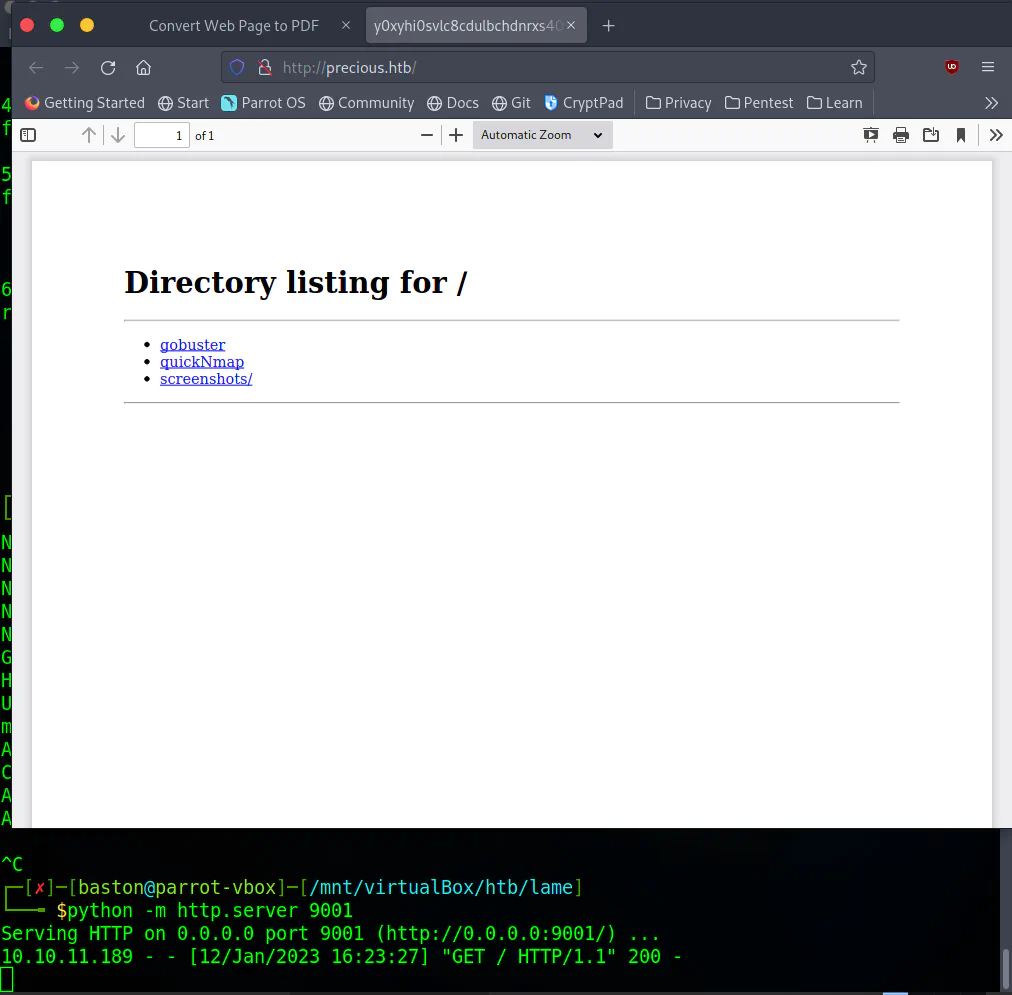The image size is (1012, 995).
Task: Bookmark this page with the star
Action: (858, 67)
